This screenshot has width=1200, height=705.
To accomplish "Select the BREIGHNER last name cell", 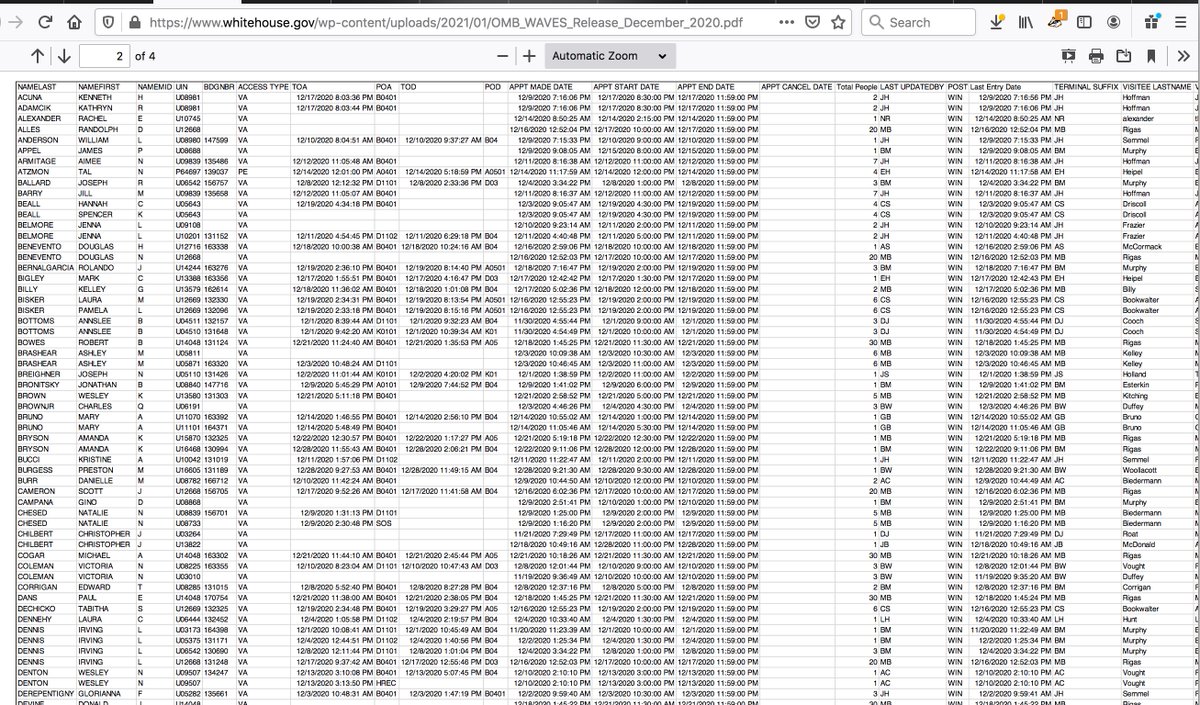I will click(x=40, y=373).
